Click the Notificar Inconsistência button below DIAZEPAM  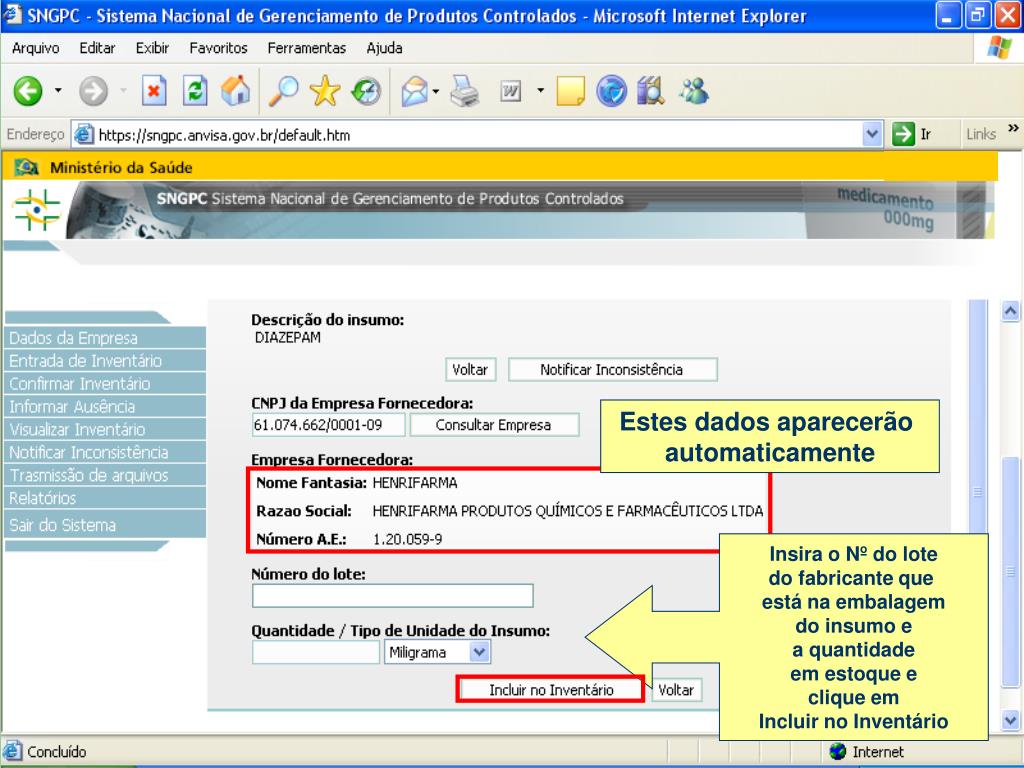(x=612, y=370)
